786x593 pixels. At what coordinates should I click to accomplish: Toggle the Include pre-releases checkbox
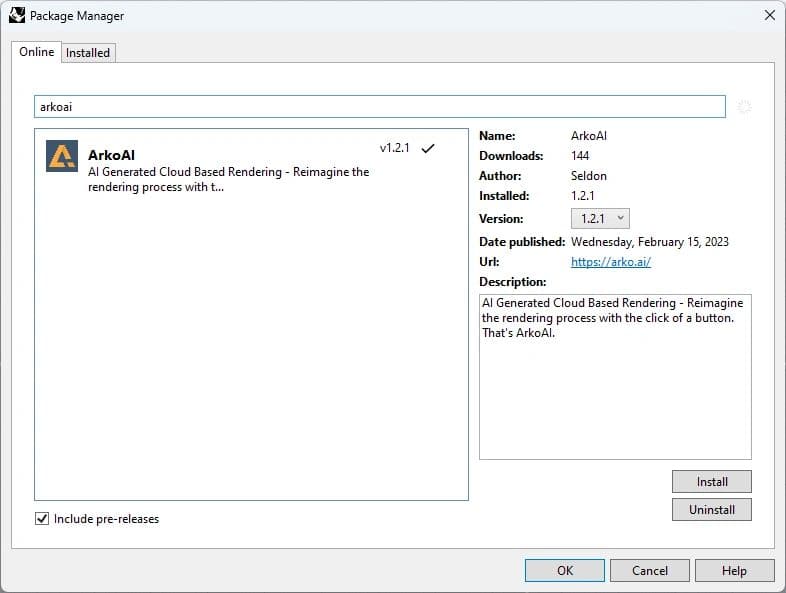[x=42, y=518]
